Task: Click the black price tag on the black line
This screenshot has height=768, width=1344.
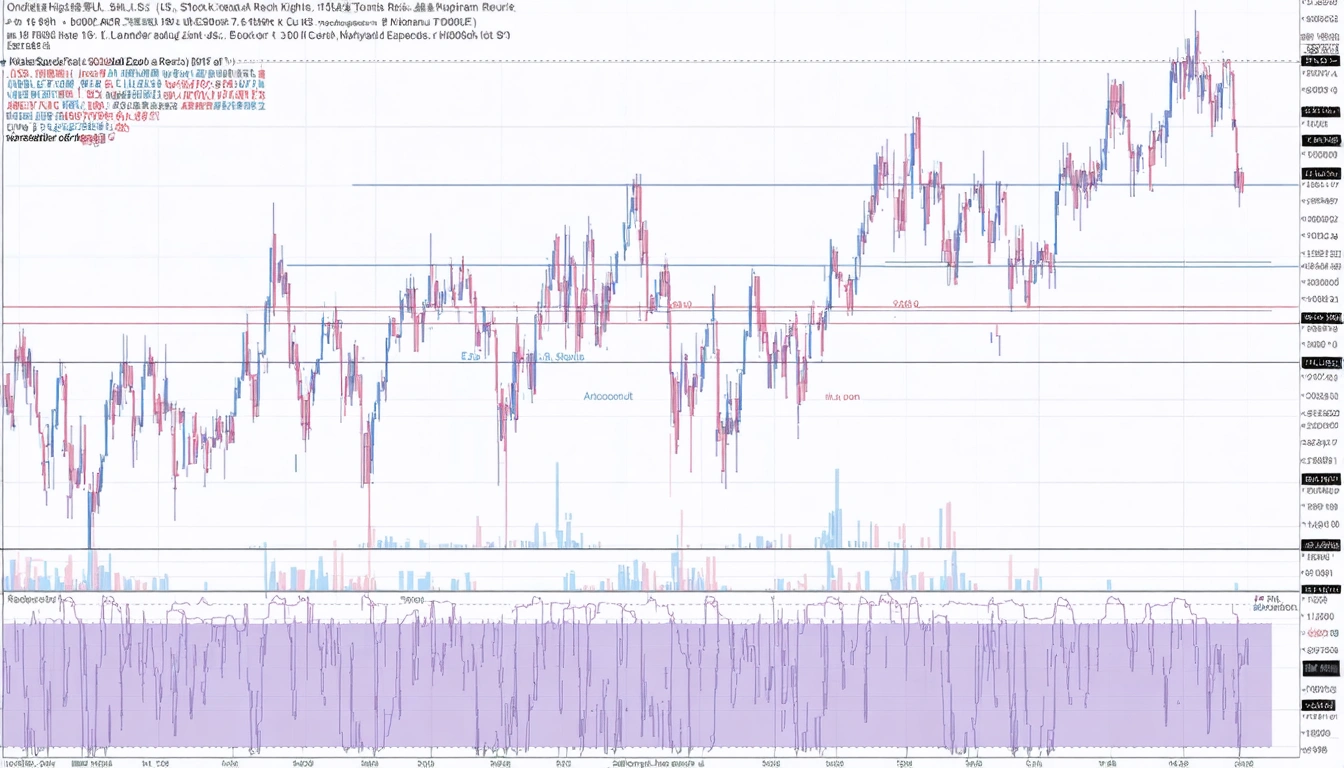Action: (x=1320, y=362)
